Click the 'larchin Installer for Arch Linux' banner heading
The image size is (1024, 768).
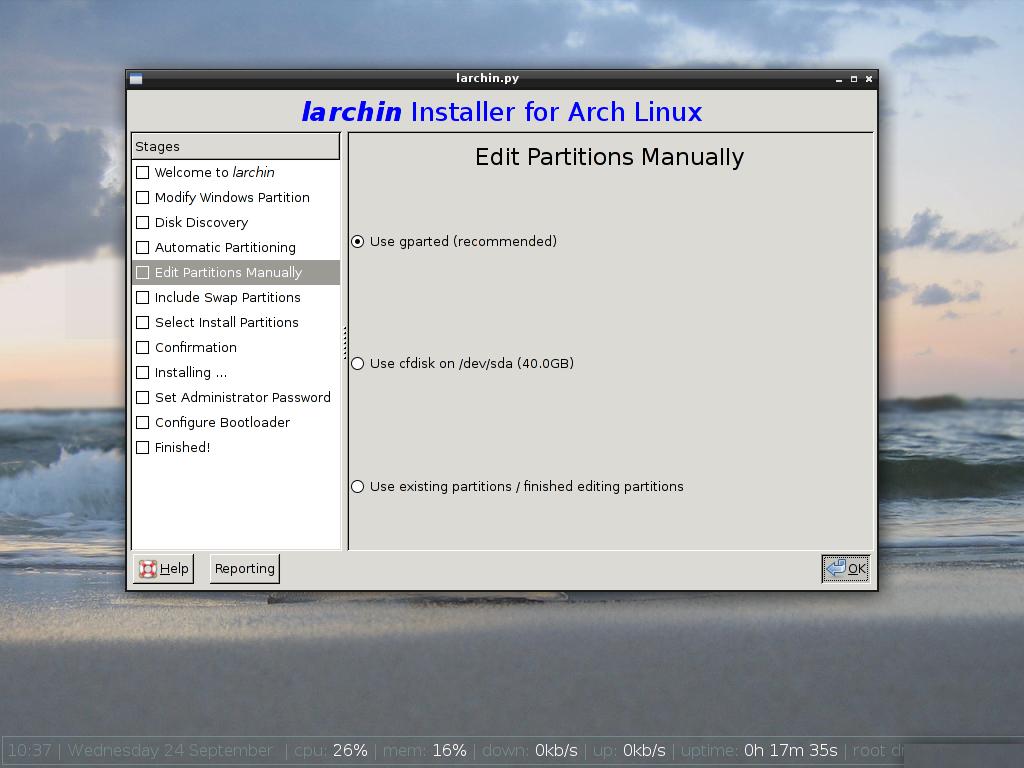tap(502, 112)
